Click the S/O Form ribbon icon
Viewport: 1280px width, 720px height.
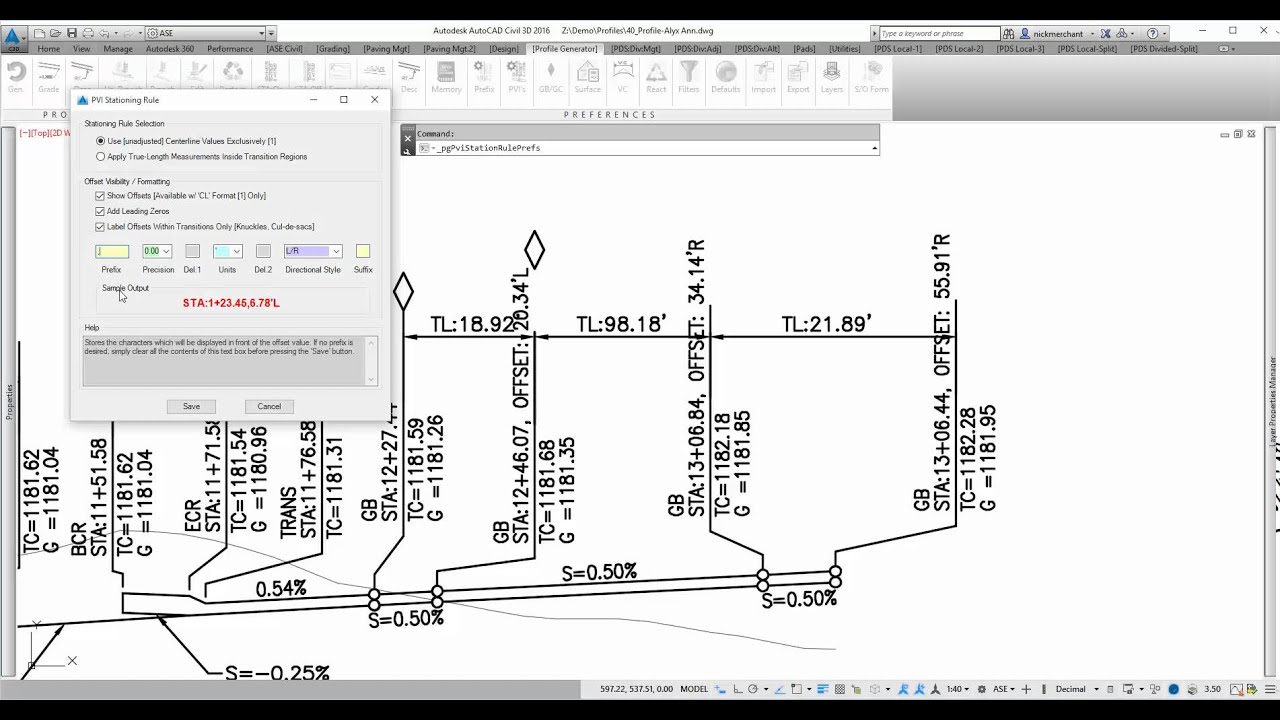coord(871,77)
